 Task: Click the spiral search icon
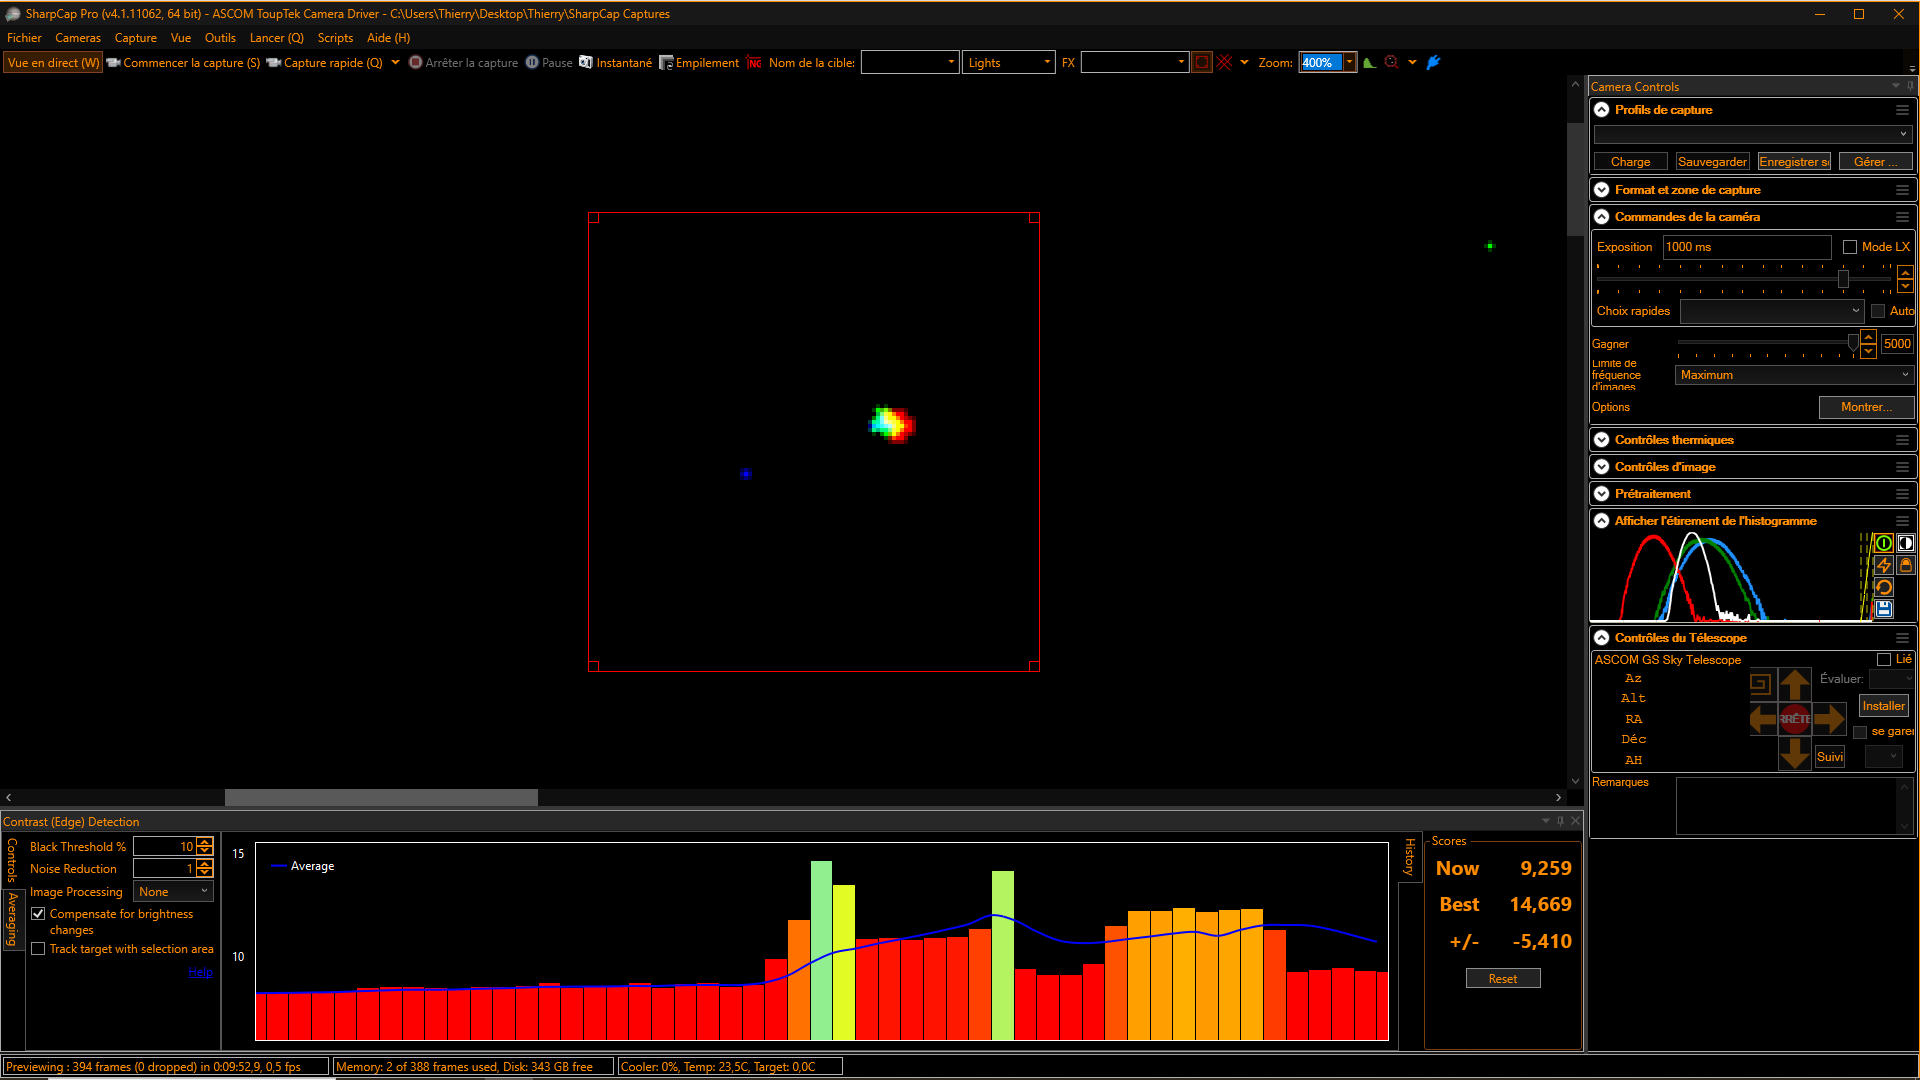coord(1761,684)
